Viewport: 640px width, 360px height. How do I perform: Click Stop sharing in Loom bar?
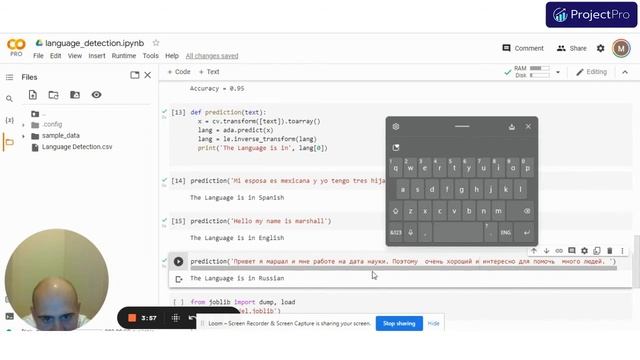399,323
